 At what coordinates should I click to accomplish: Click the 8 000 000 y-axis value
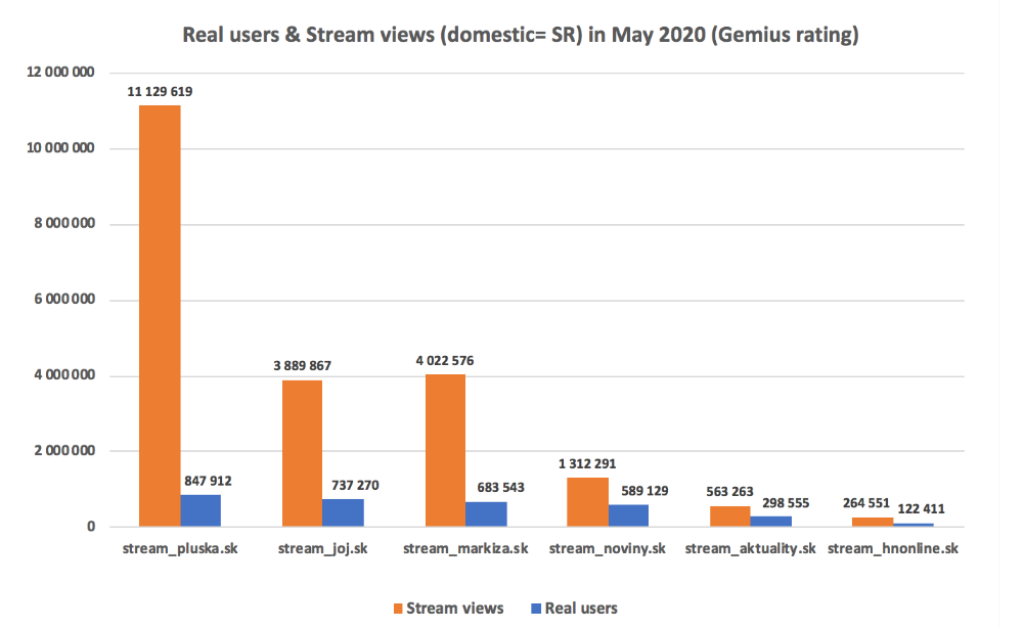pyautogui.click(x=65, y=224)
